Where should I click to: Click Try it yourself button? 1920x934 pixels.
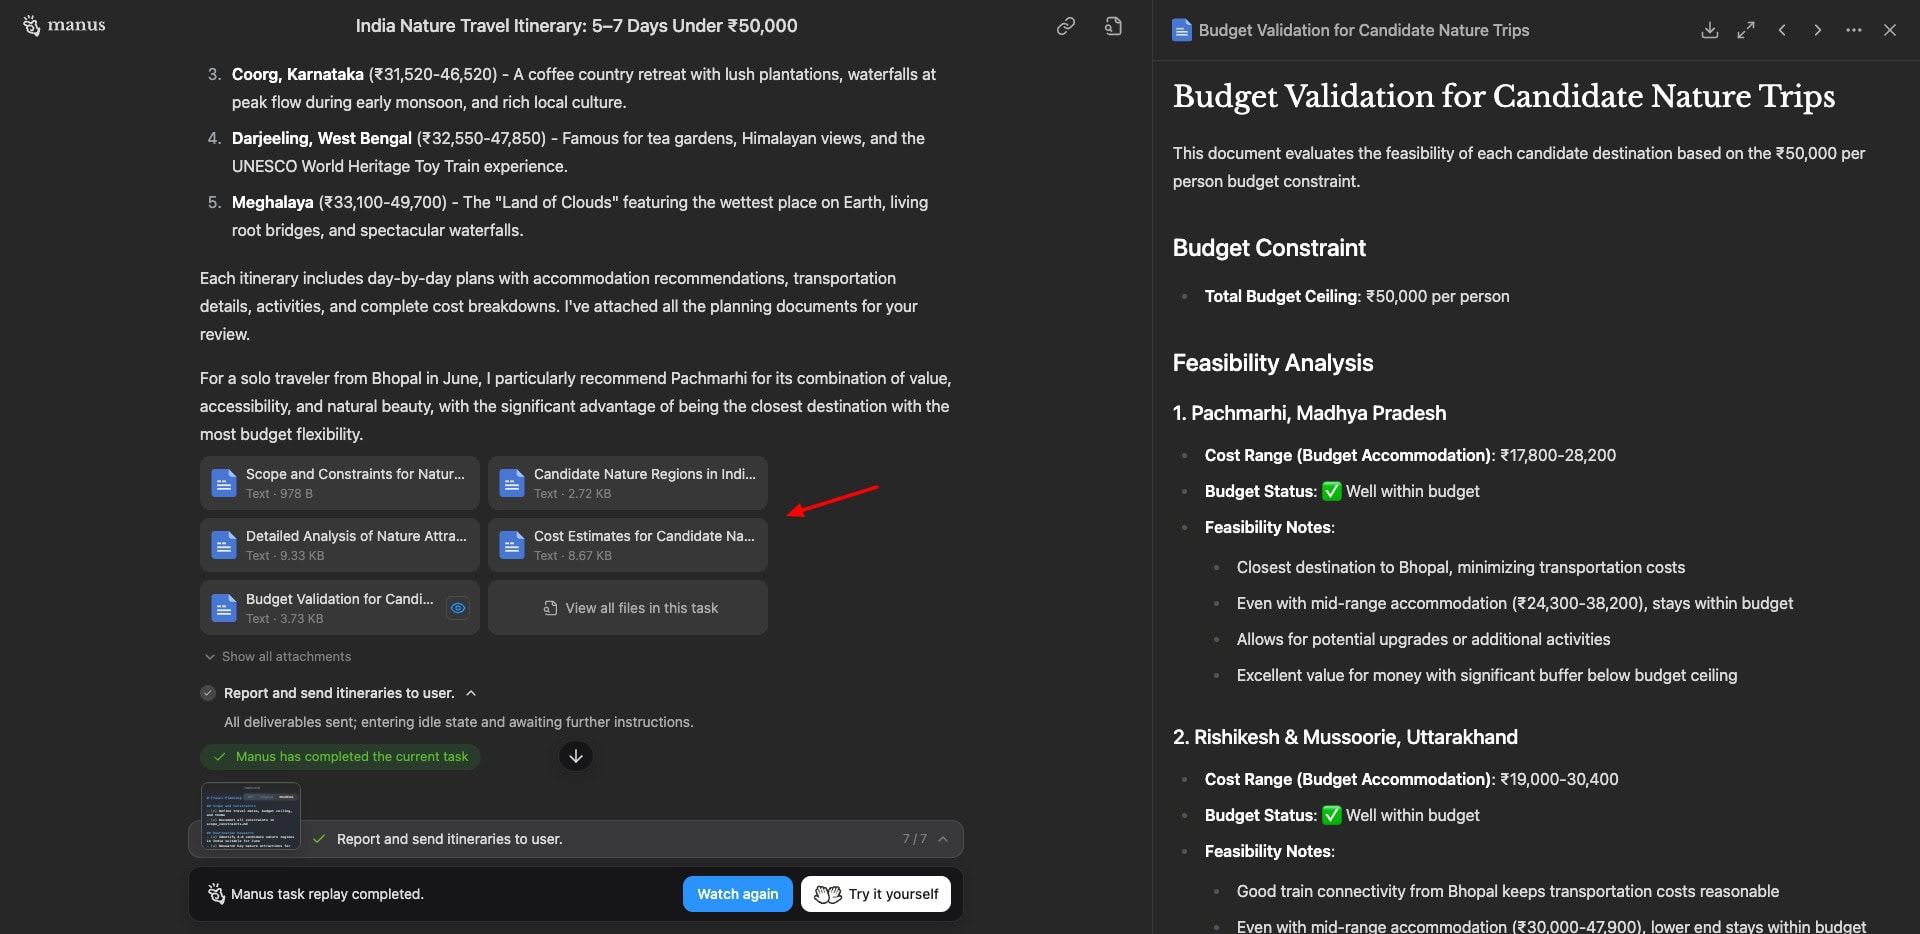pyautogui.click(x=876, y=894)
